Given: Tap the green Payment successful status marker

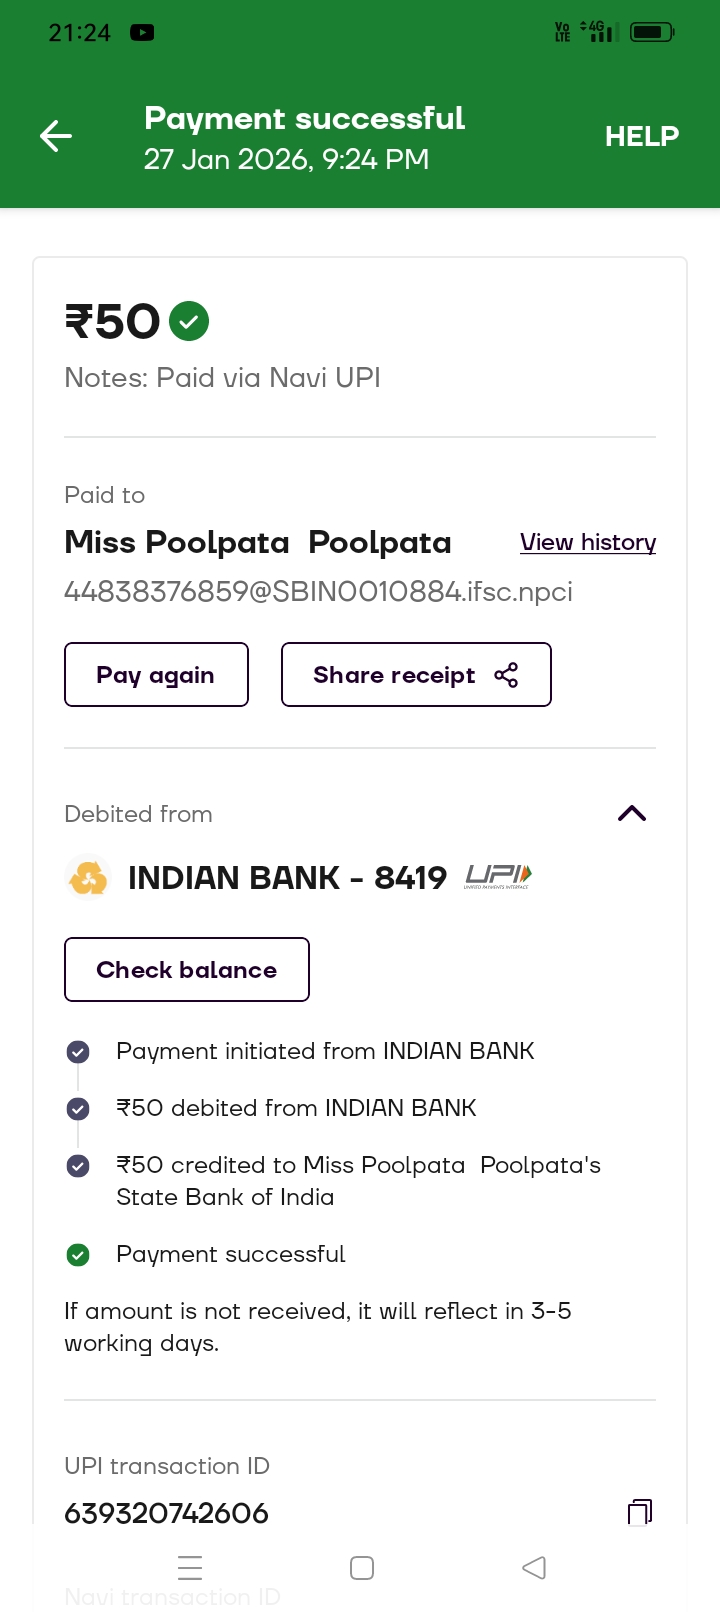Looking at the screenshot, I should click(78, 1255).
